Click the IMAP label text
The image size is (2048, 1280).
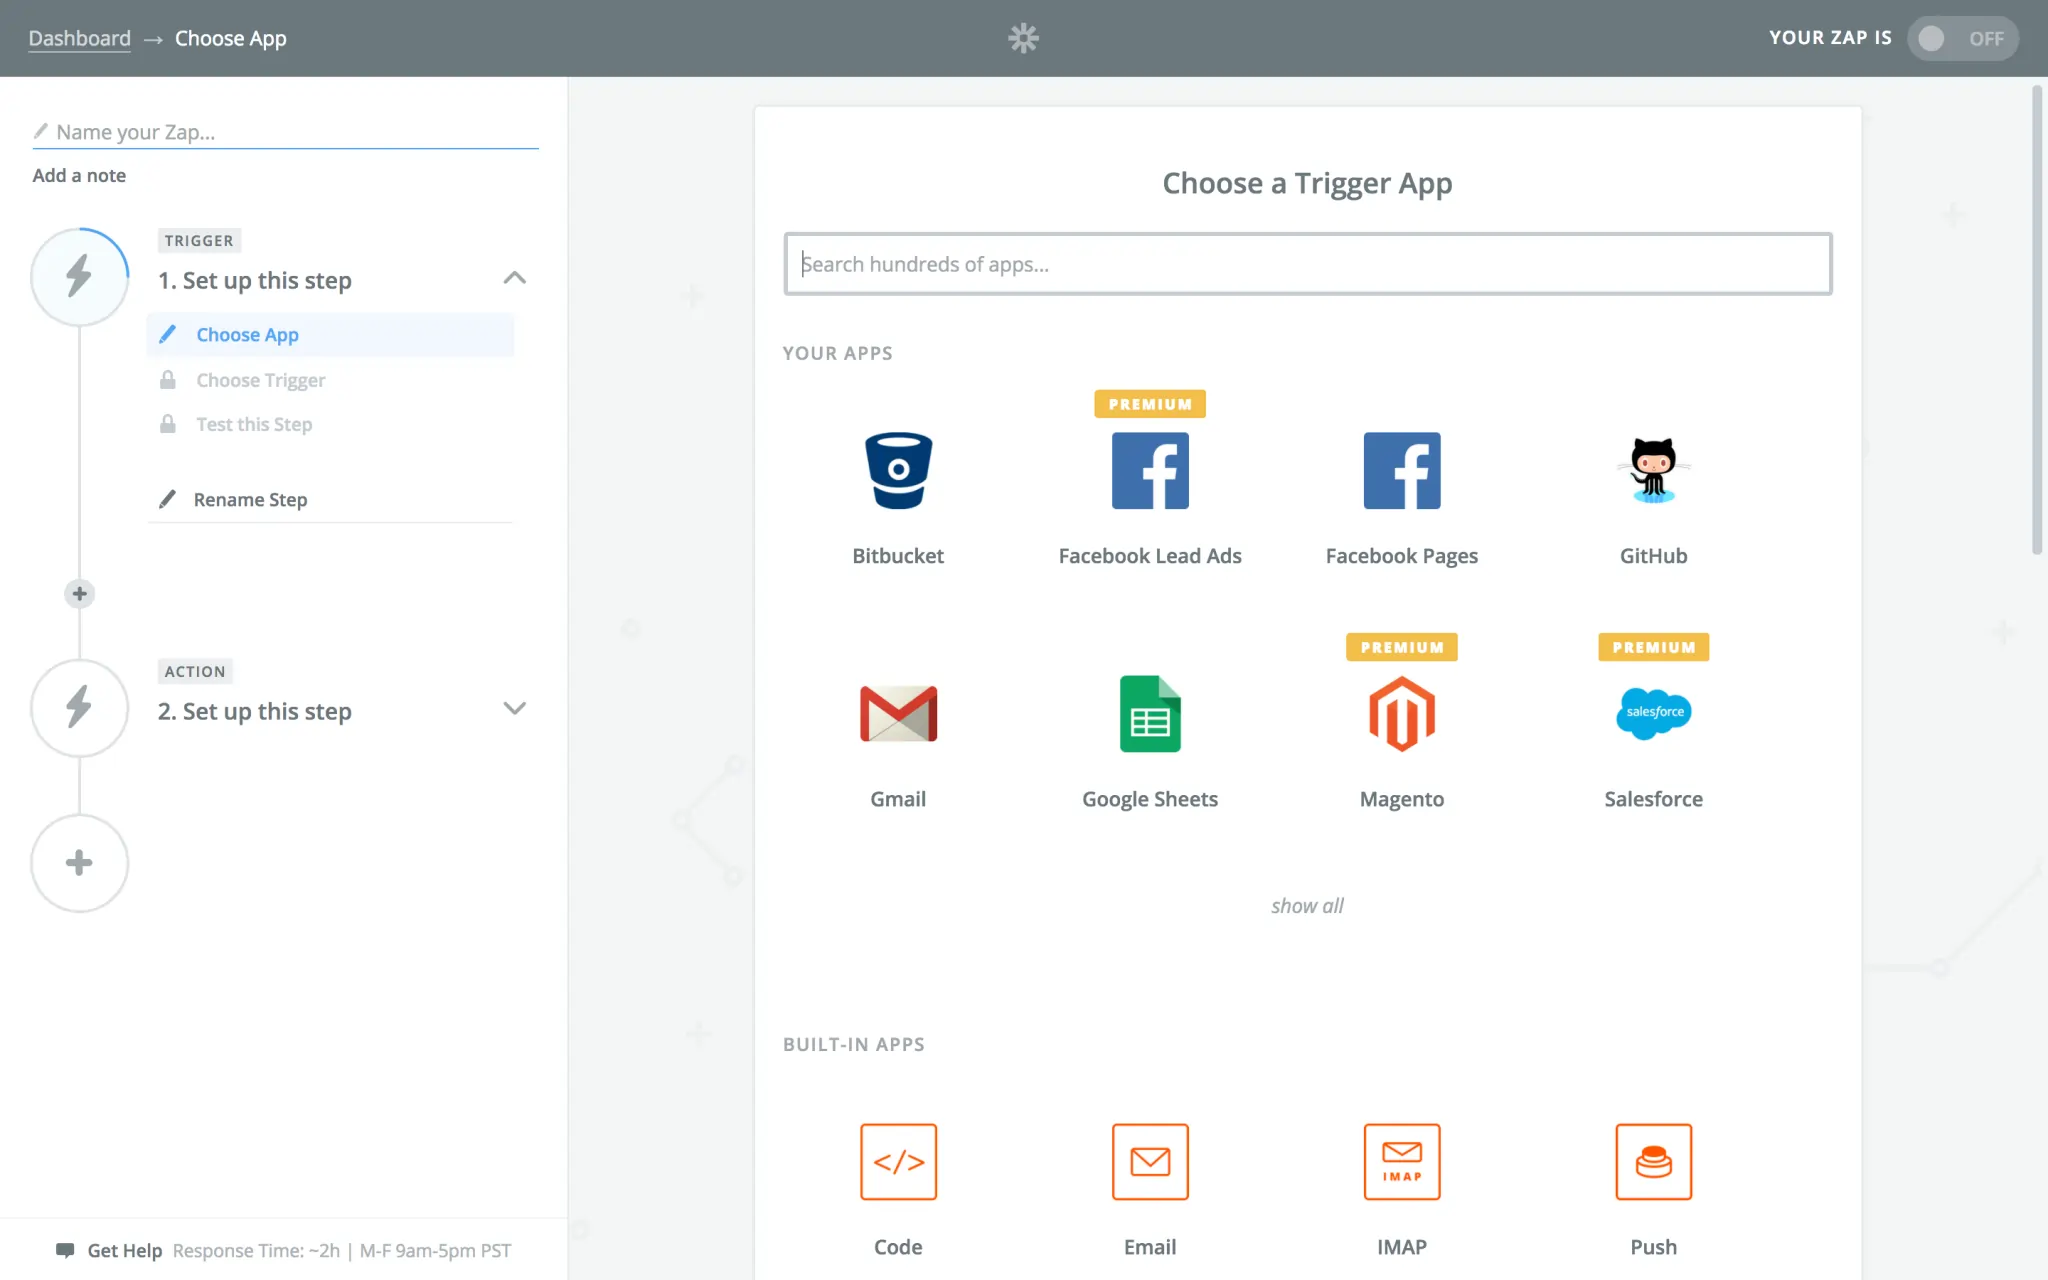(x=1402, y=1247)
